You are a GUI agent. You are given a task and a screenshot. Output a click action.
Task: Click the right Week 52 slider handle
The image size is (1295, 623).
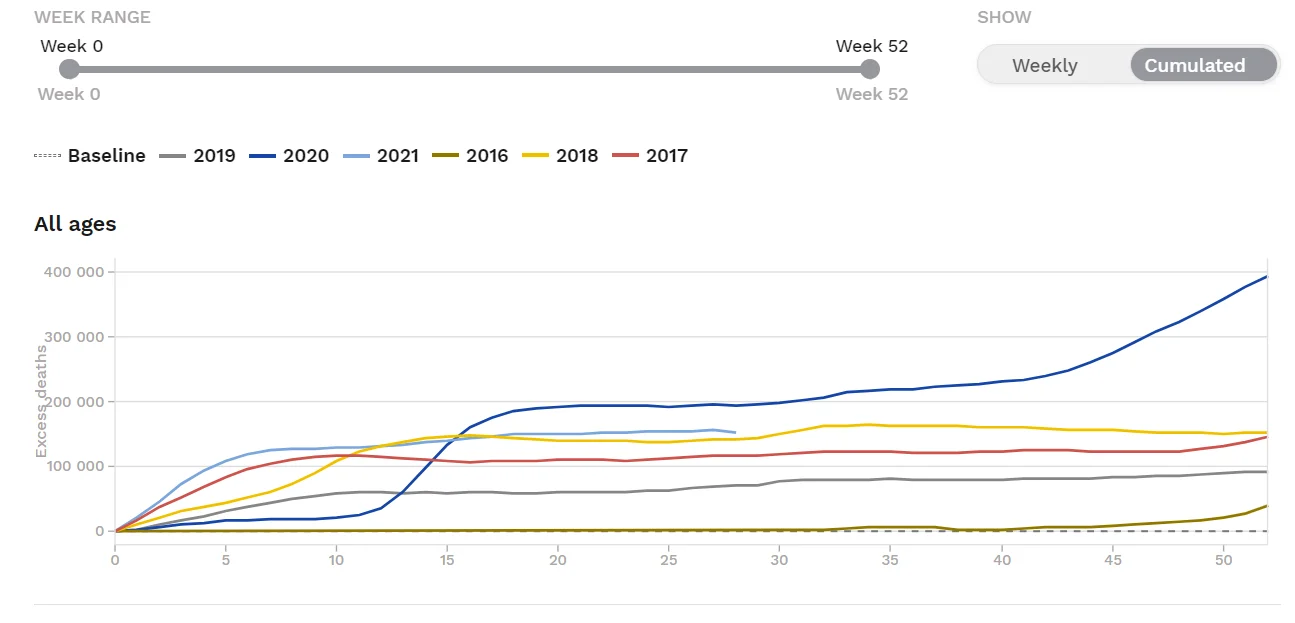coord(870,69)
